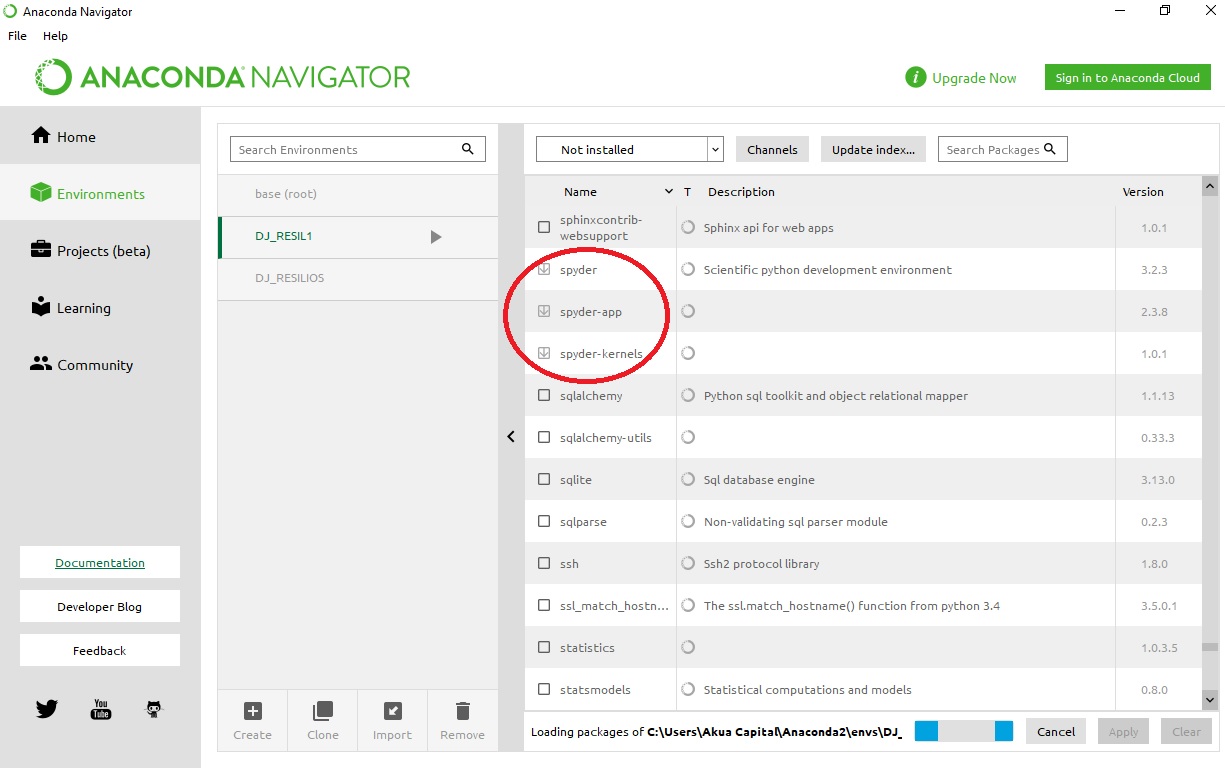The width and height of the screenshot is (1225, 768).
Task: Unmark the spyder-kernels install checkbox
Action: [544, 353]
